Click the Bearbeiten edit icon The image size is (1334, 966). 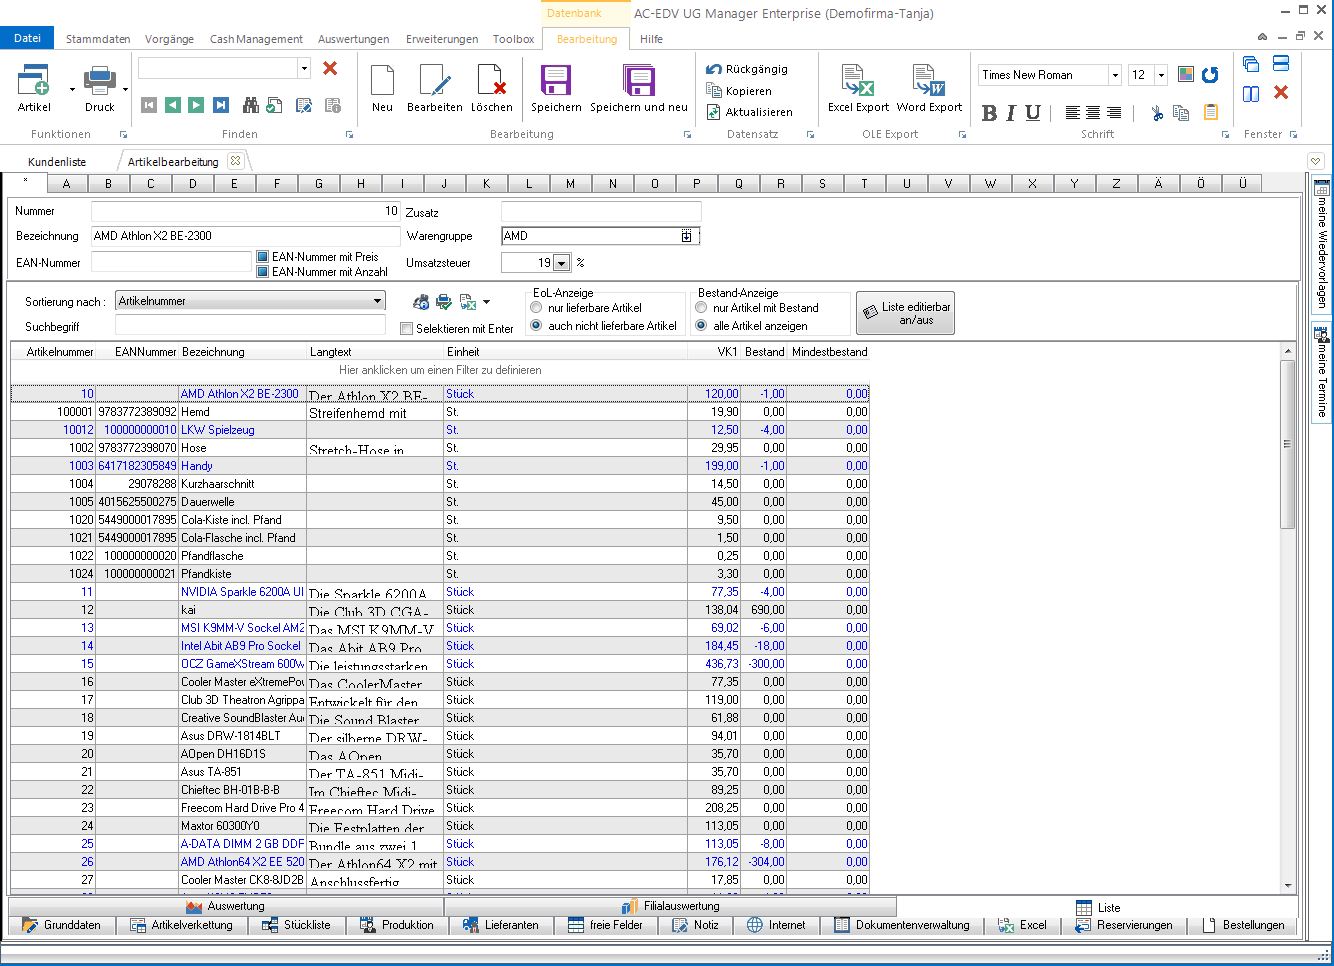coord(434,82)
